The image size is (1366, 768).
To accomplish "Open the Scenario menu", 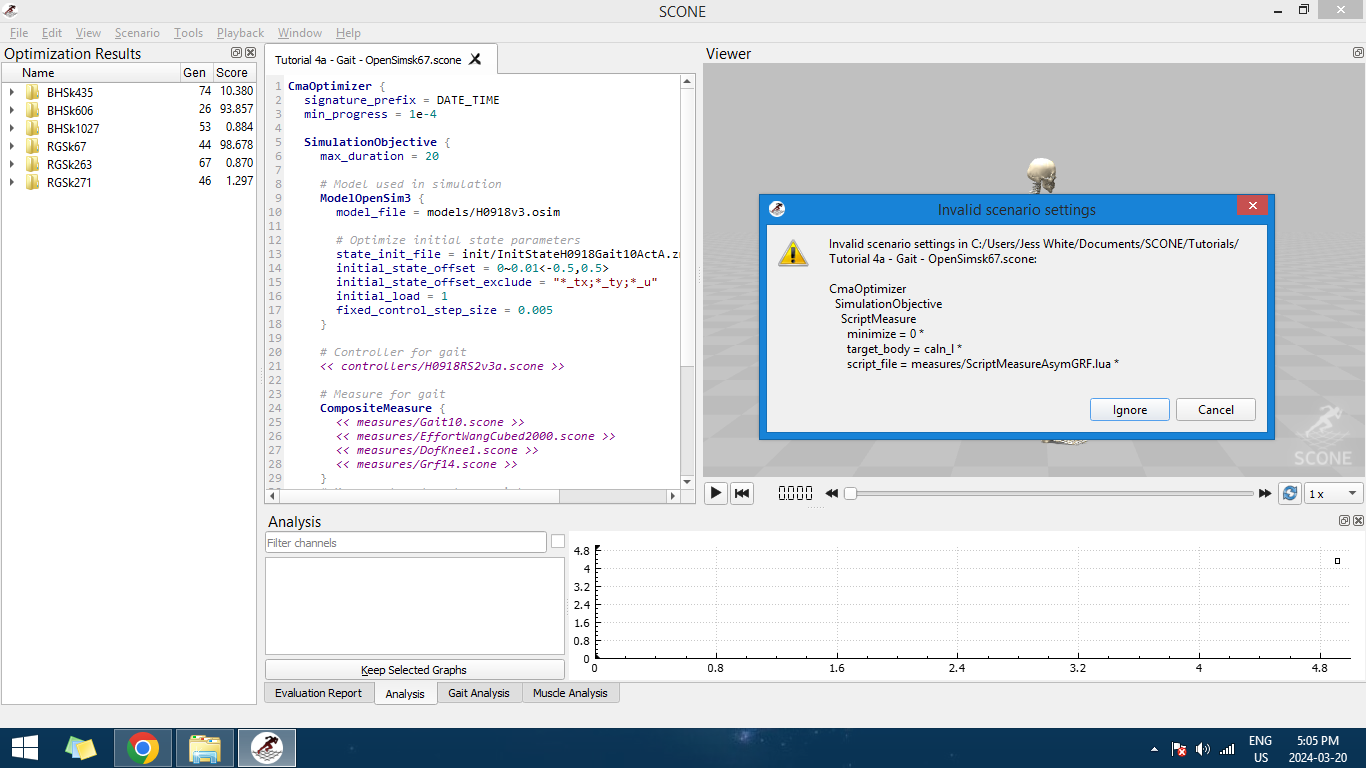I will tap(137, 33).
